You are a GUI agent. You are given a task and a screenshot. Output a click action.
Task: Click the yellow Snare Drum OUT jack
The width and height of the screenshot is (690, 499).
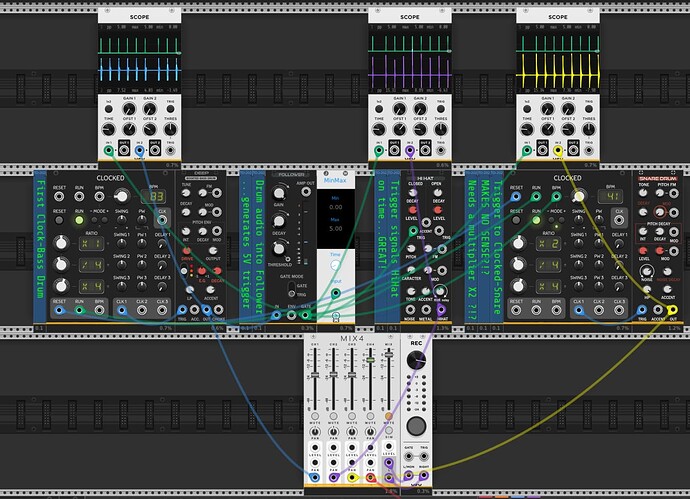coord(673,310)
